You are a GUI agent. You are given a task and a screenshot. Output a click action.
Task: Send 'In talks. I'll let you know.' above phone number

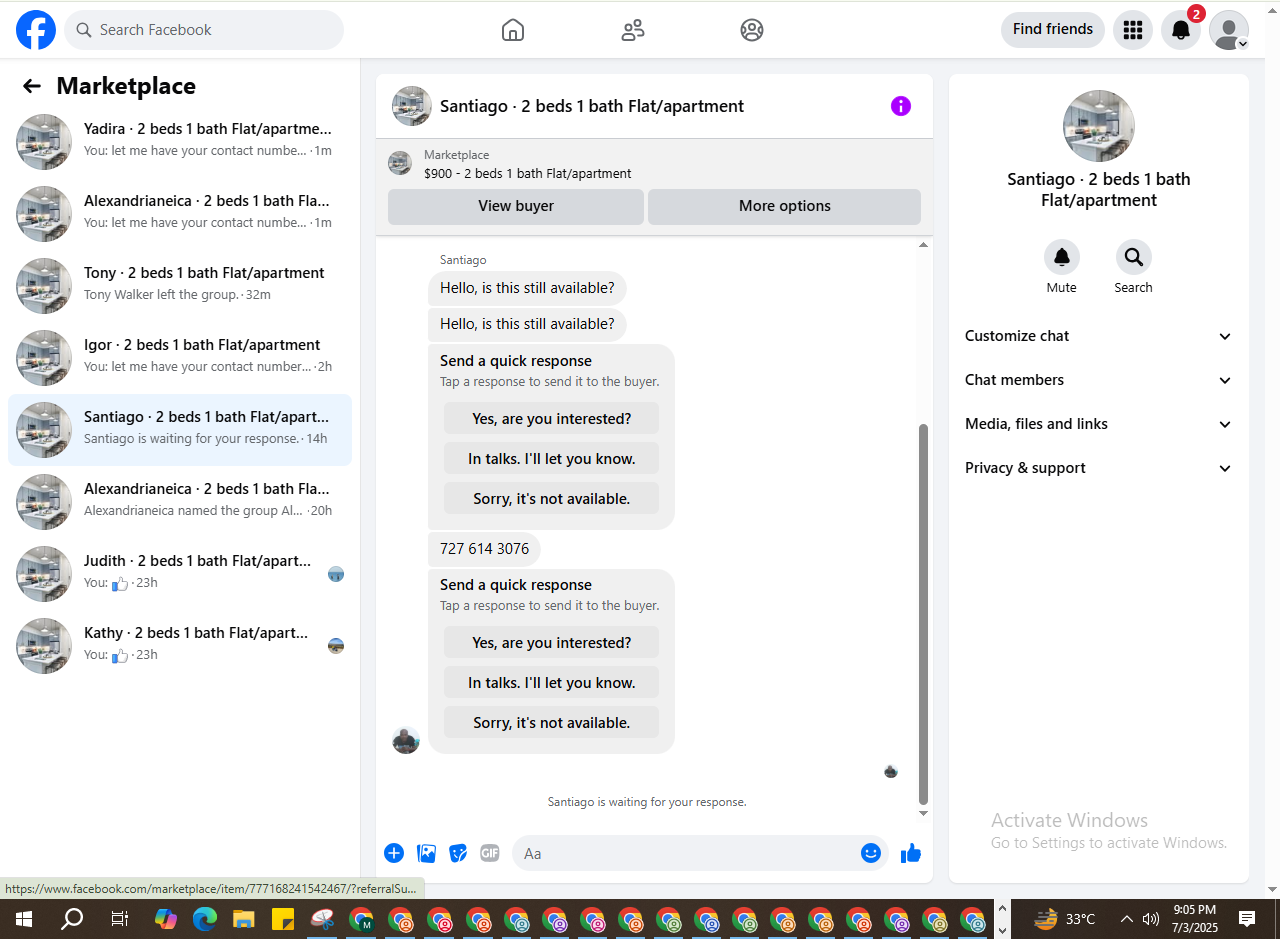(x=551, y=459)
